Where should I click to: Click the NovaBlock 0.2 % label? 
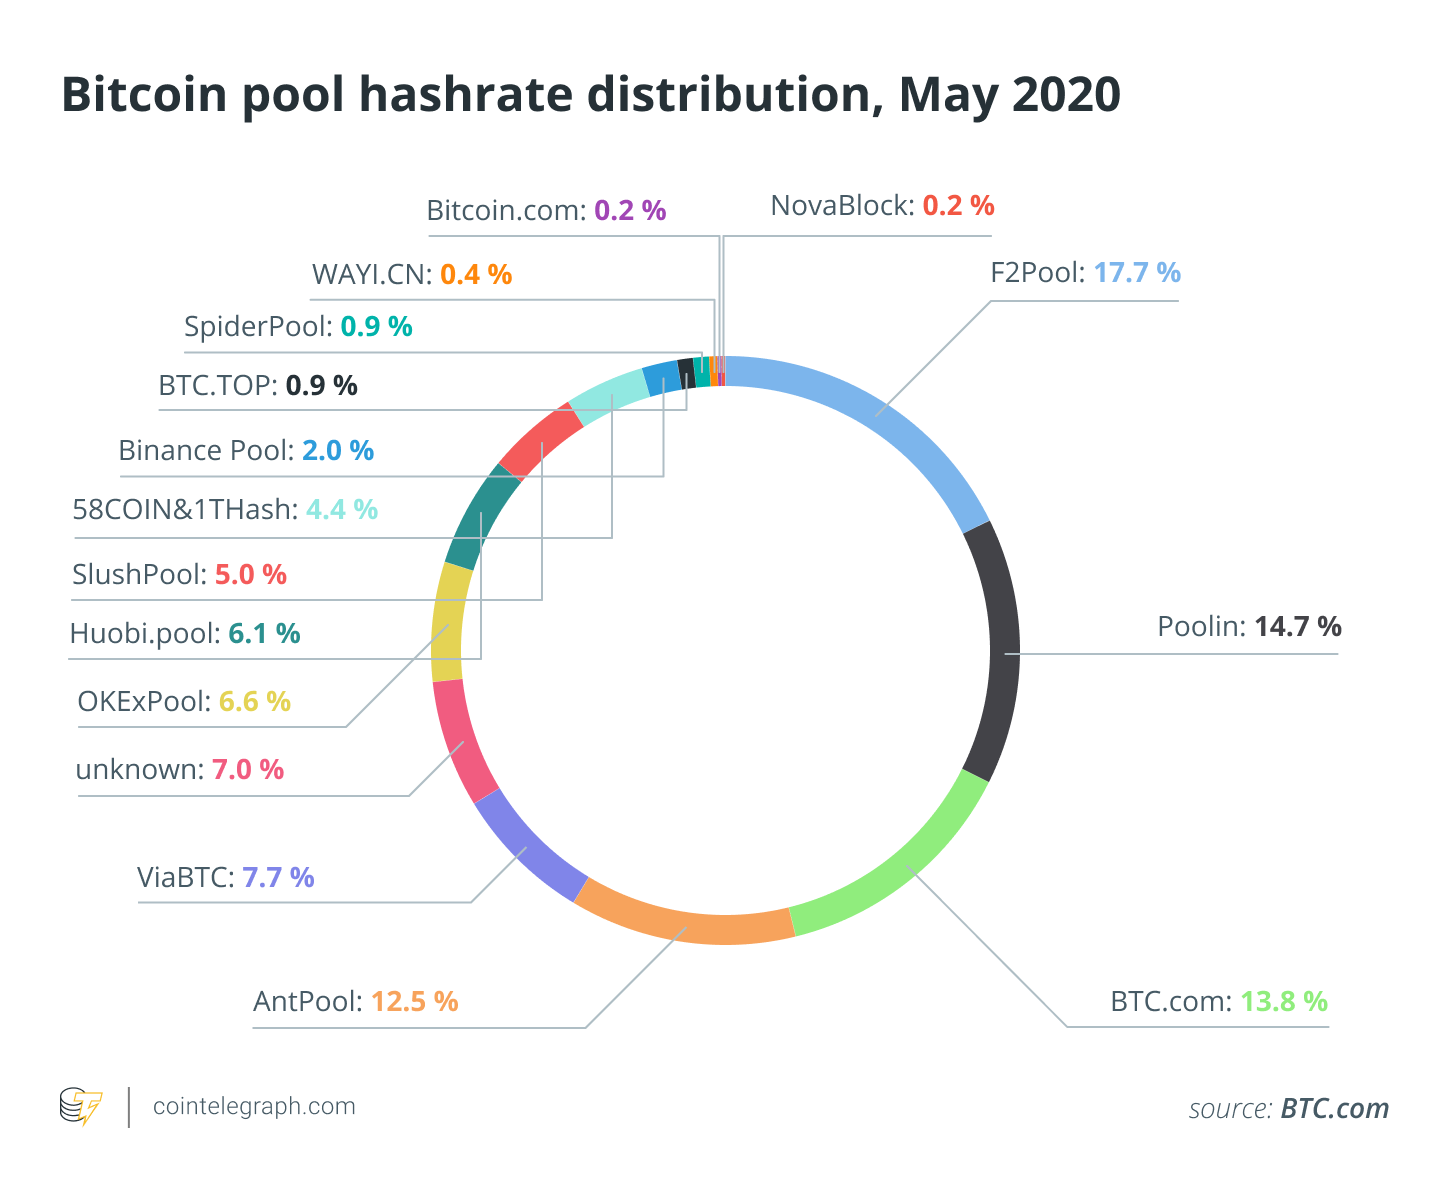point(882,206)
